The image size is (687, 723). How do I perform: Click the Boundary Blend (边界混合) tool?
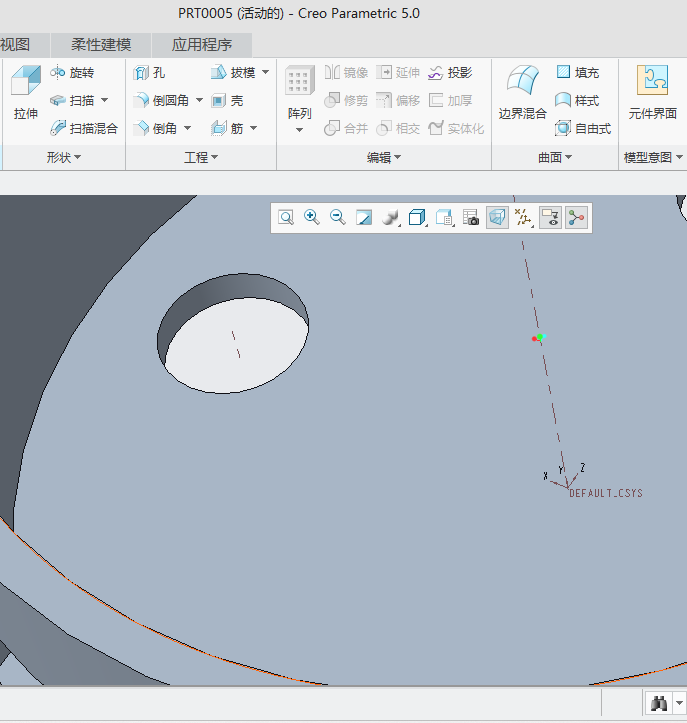(522, 93)
